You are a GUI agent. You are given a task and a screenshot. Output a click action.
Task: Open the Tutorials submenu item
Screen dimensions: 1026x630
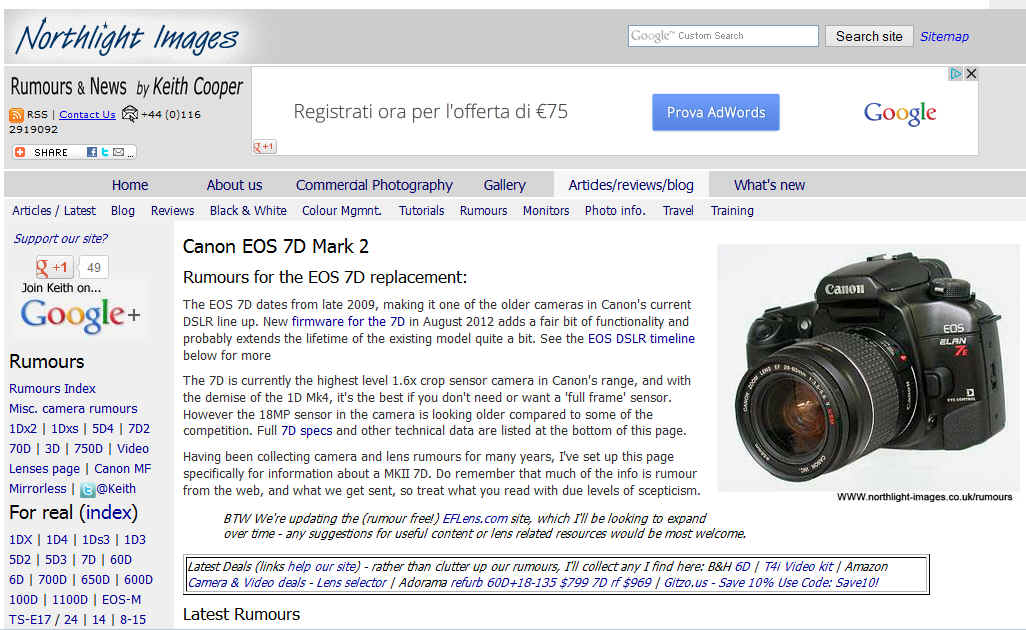pos(421,211)
